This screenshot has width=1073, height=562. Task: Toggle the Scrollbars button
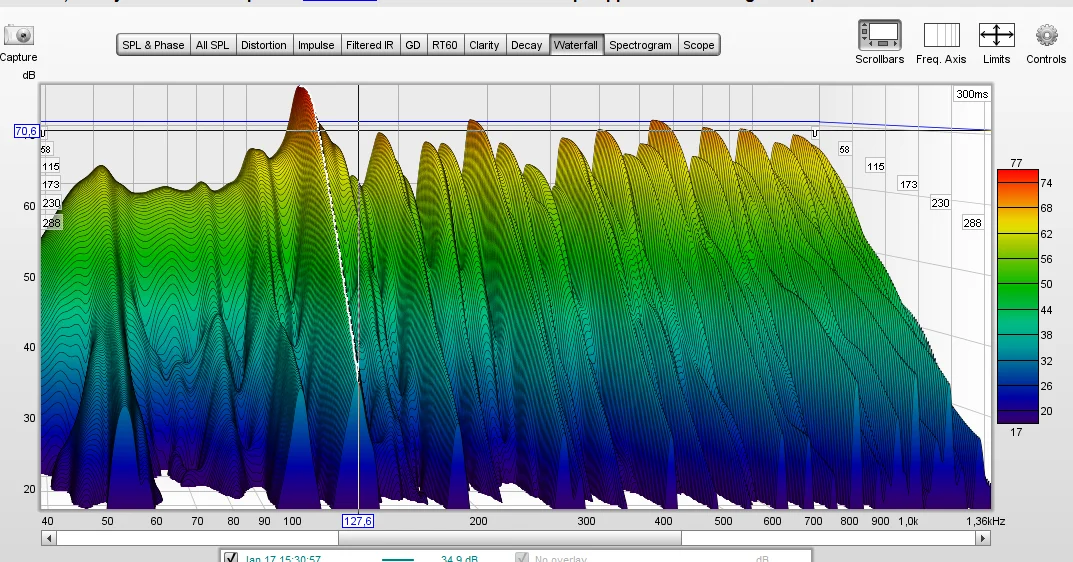(879, 35)
